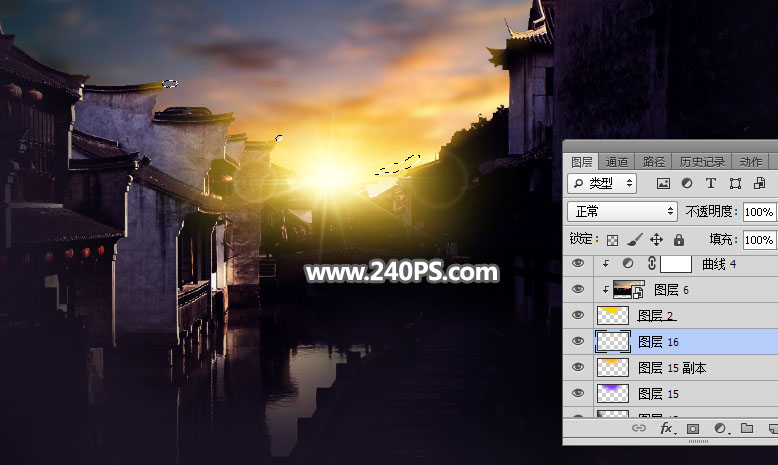The height and width of the screenshot is (465, 778).
Task: Click the 图层 2 thumbnail
Action: click(x=613, y=316)
